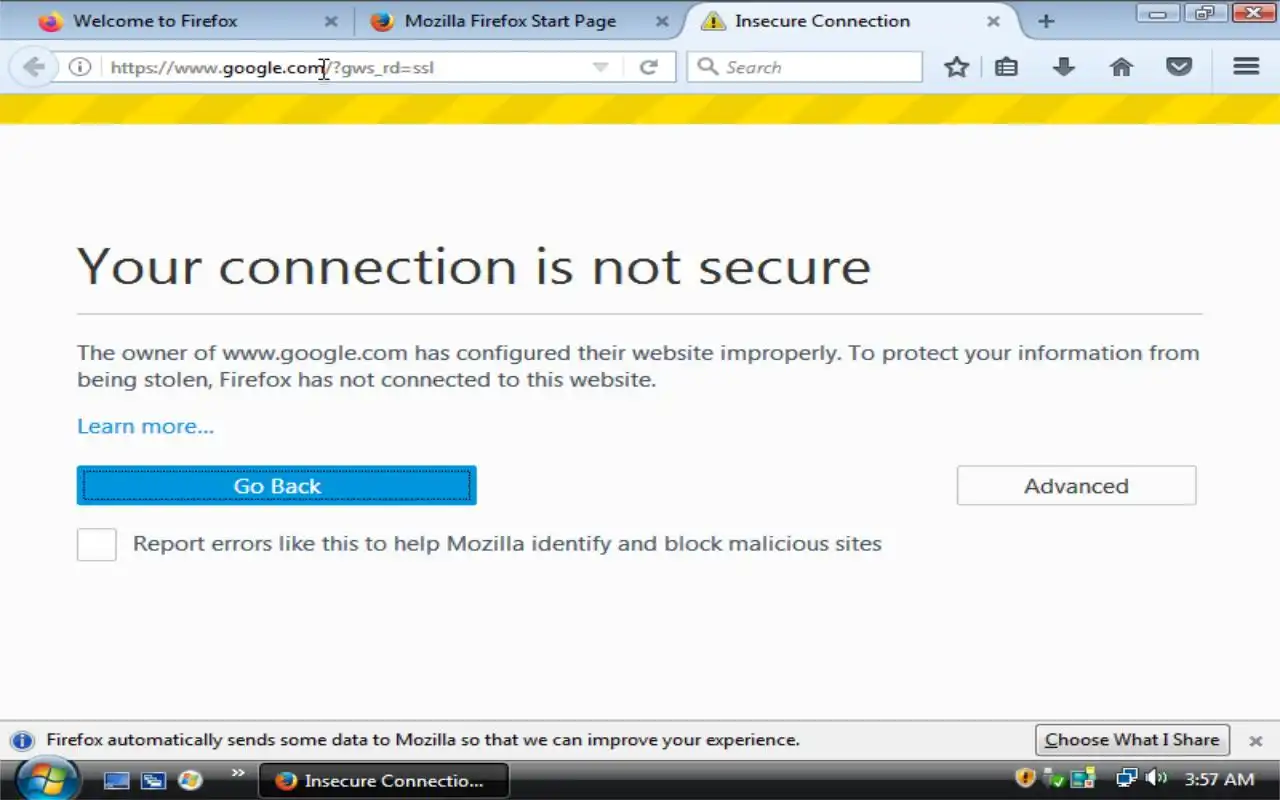Open the Windows Start menu orb

click(47, 779)
